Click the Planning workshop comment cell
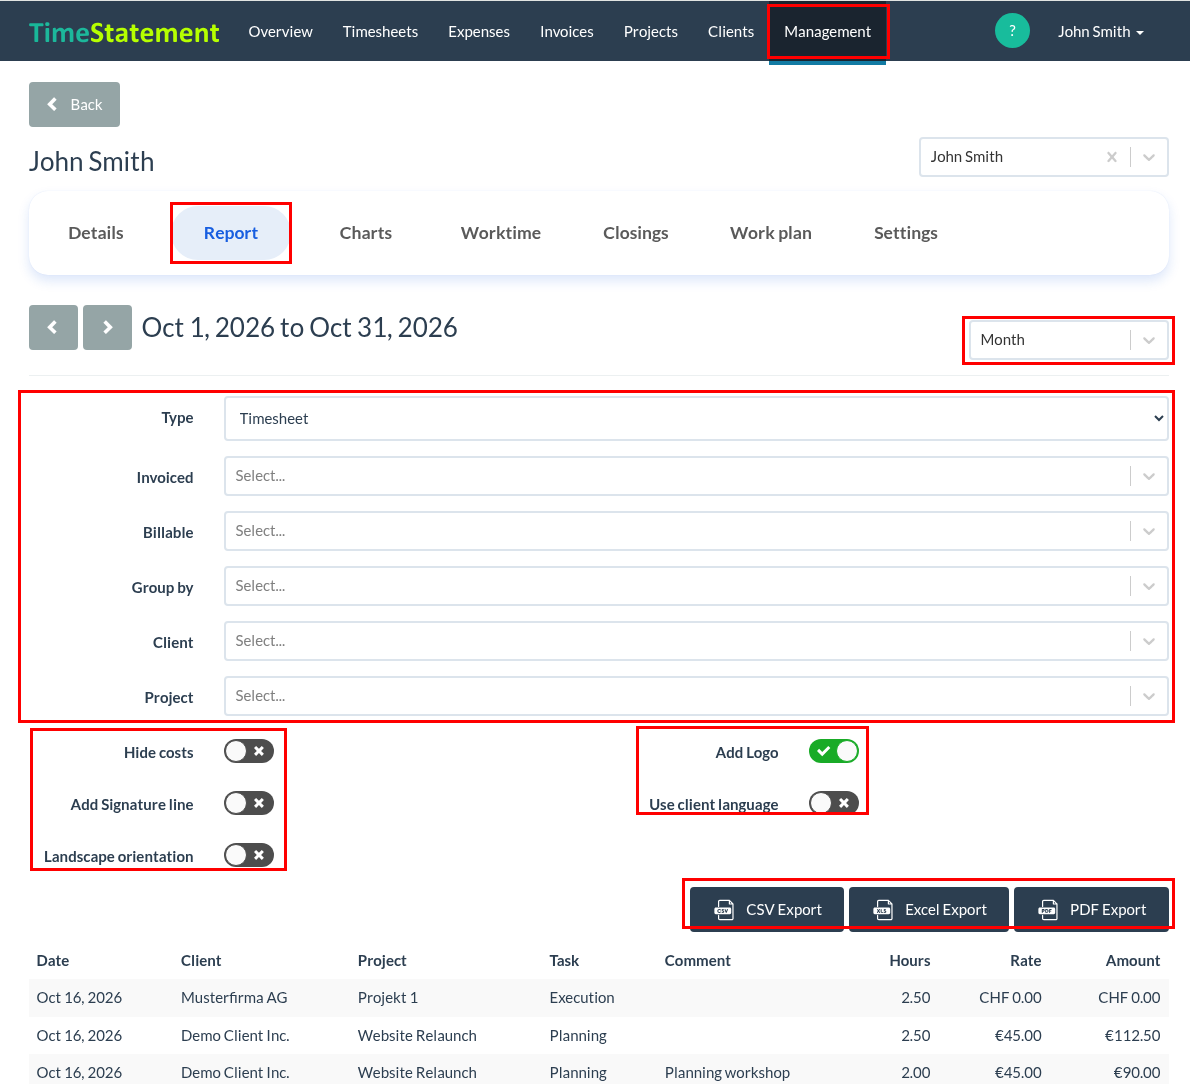The height and width of the screenshot is (1084, 1190). [x=727, y=1073]
